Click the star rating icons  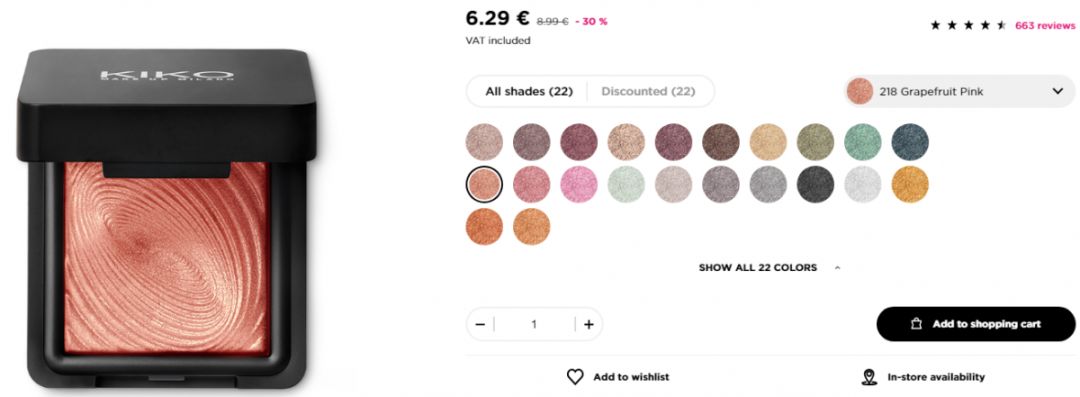(x=968, y=26)
